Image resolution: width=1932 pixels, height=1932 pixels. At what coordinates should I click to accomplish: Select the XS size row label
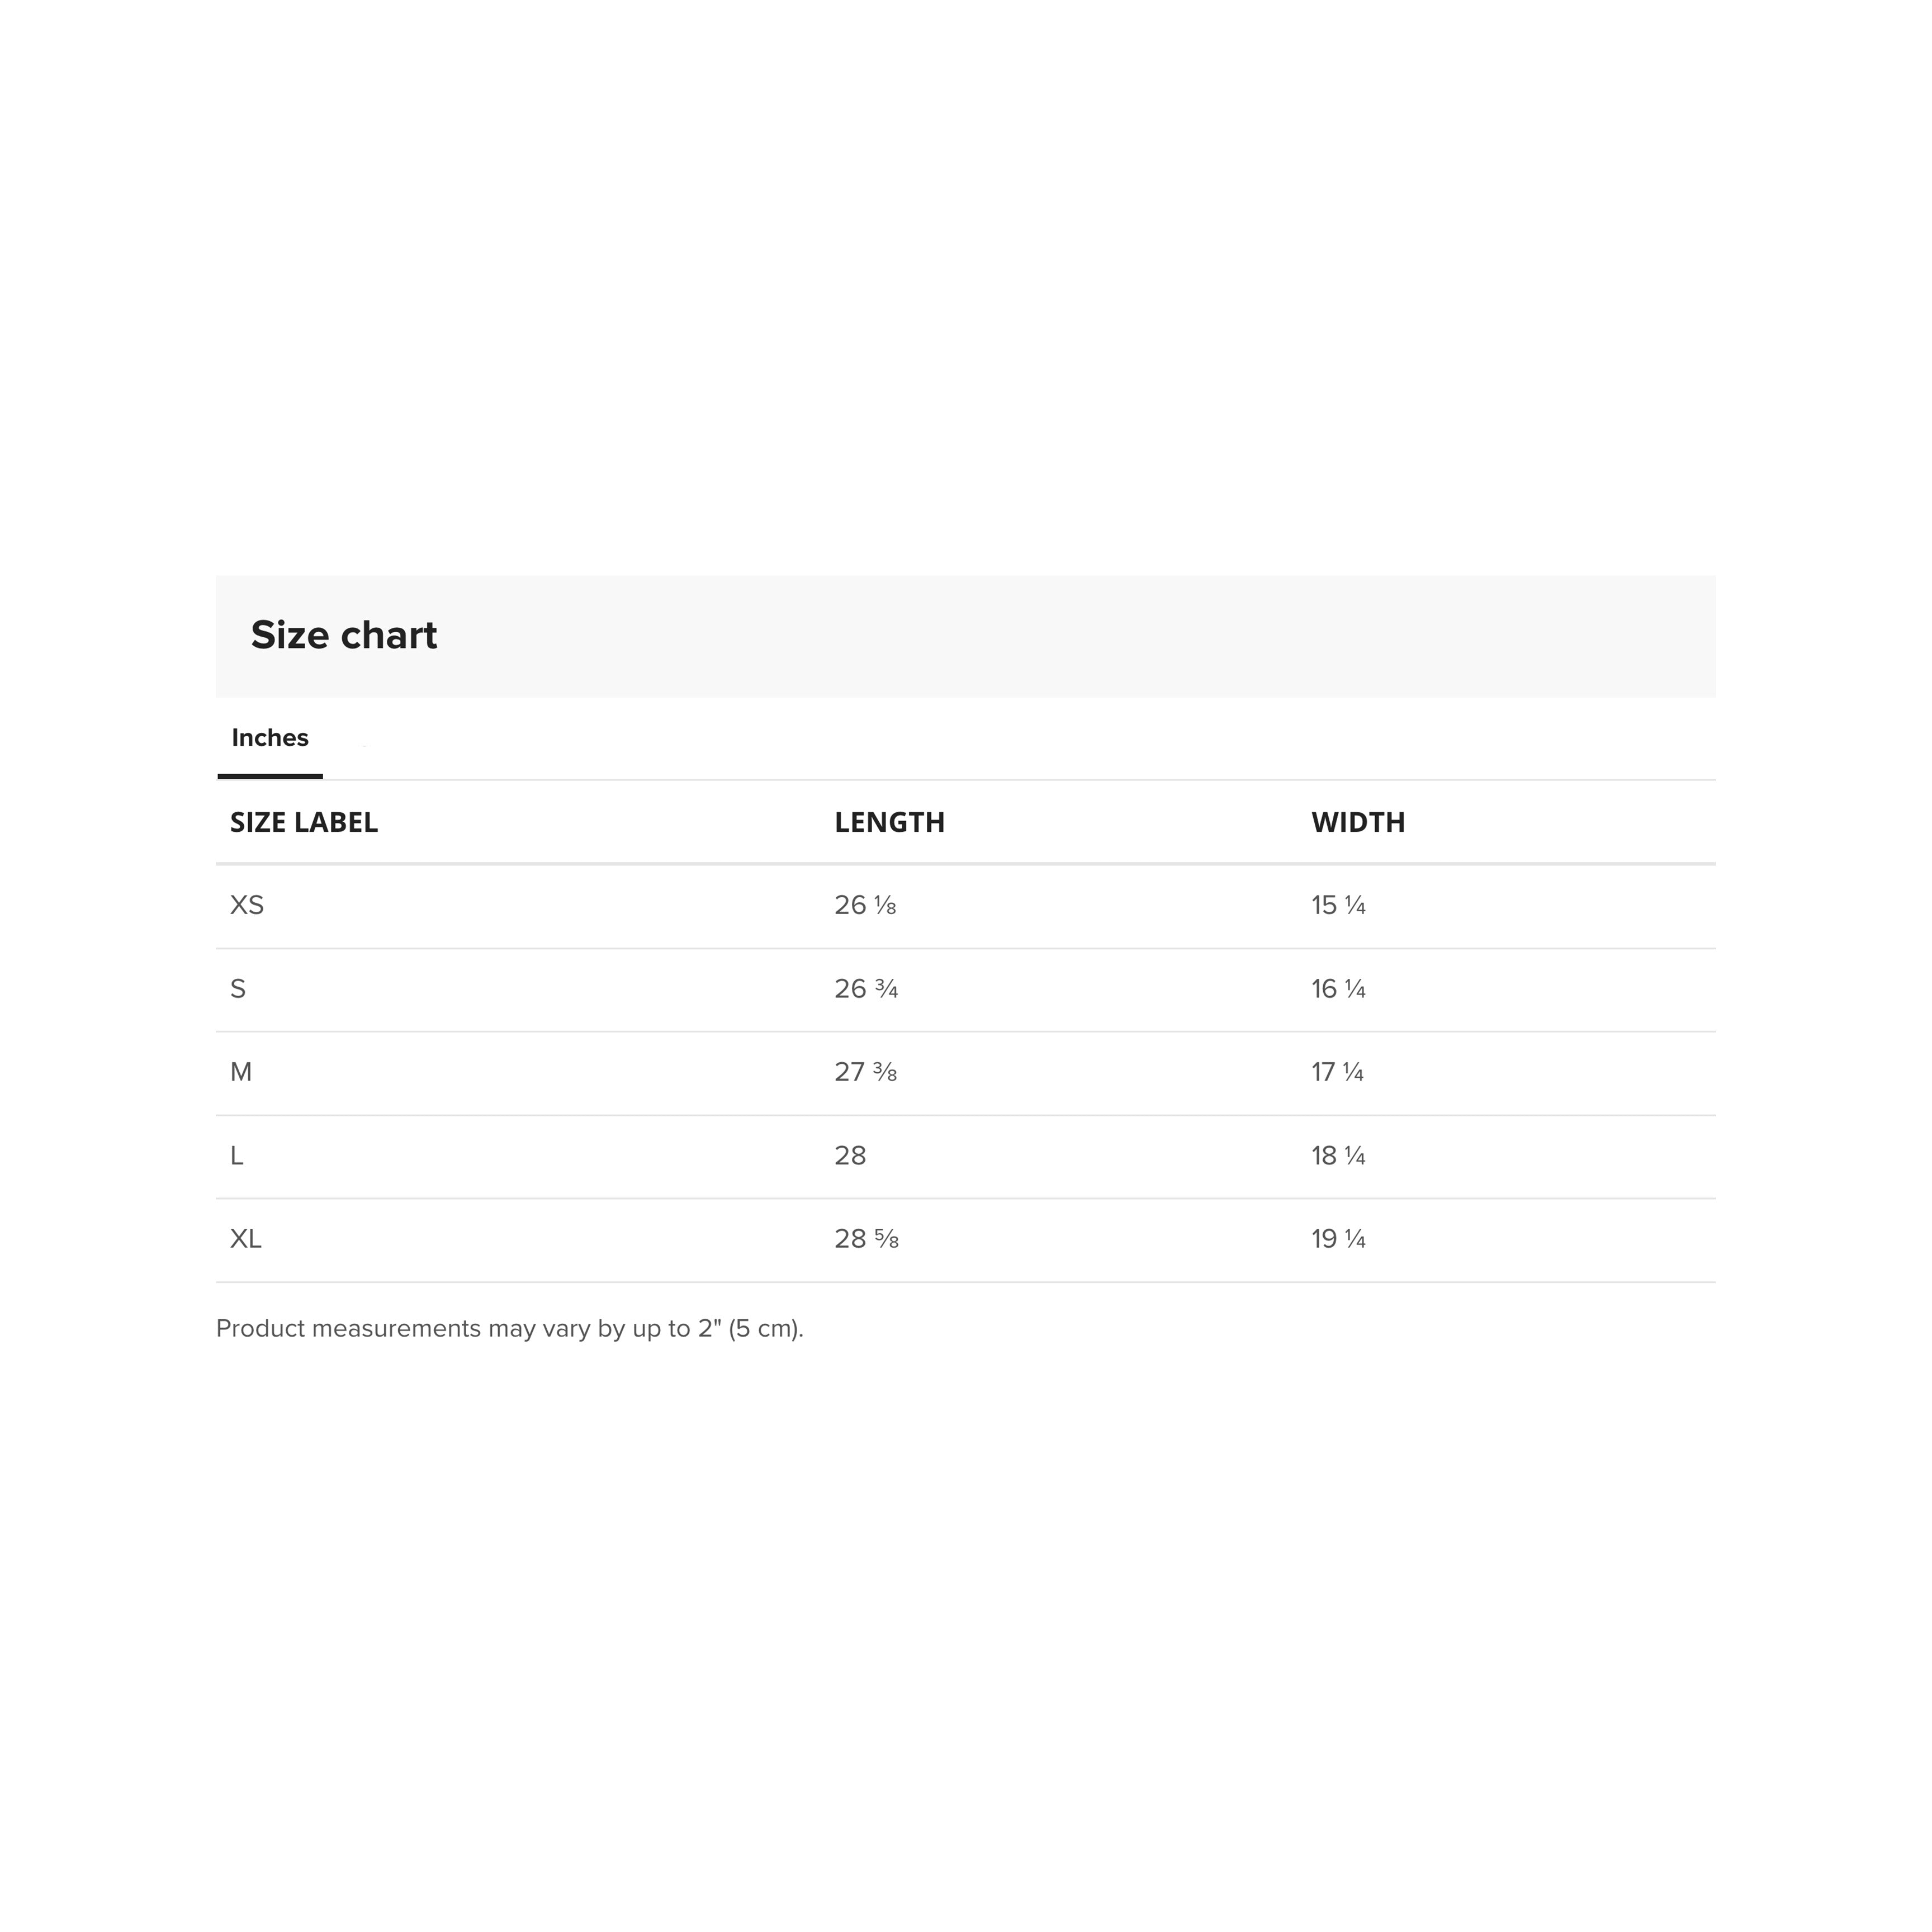247,906
